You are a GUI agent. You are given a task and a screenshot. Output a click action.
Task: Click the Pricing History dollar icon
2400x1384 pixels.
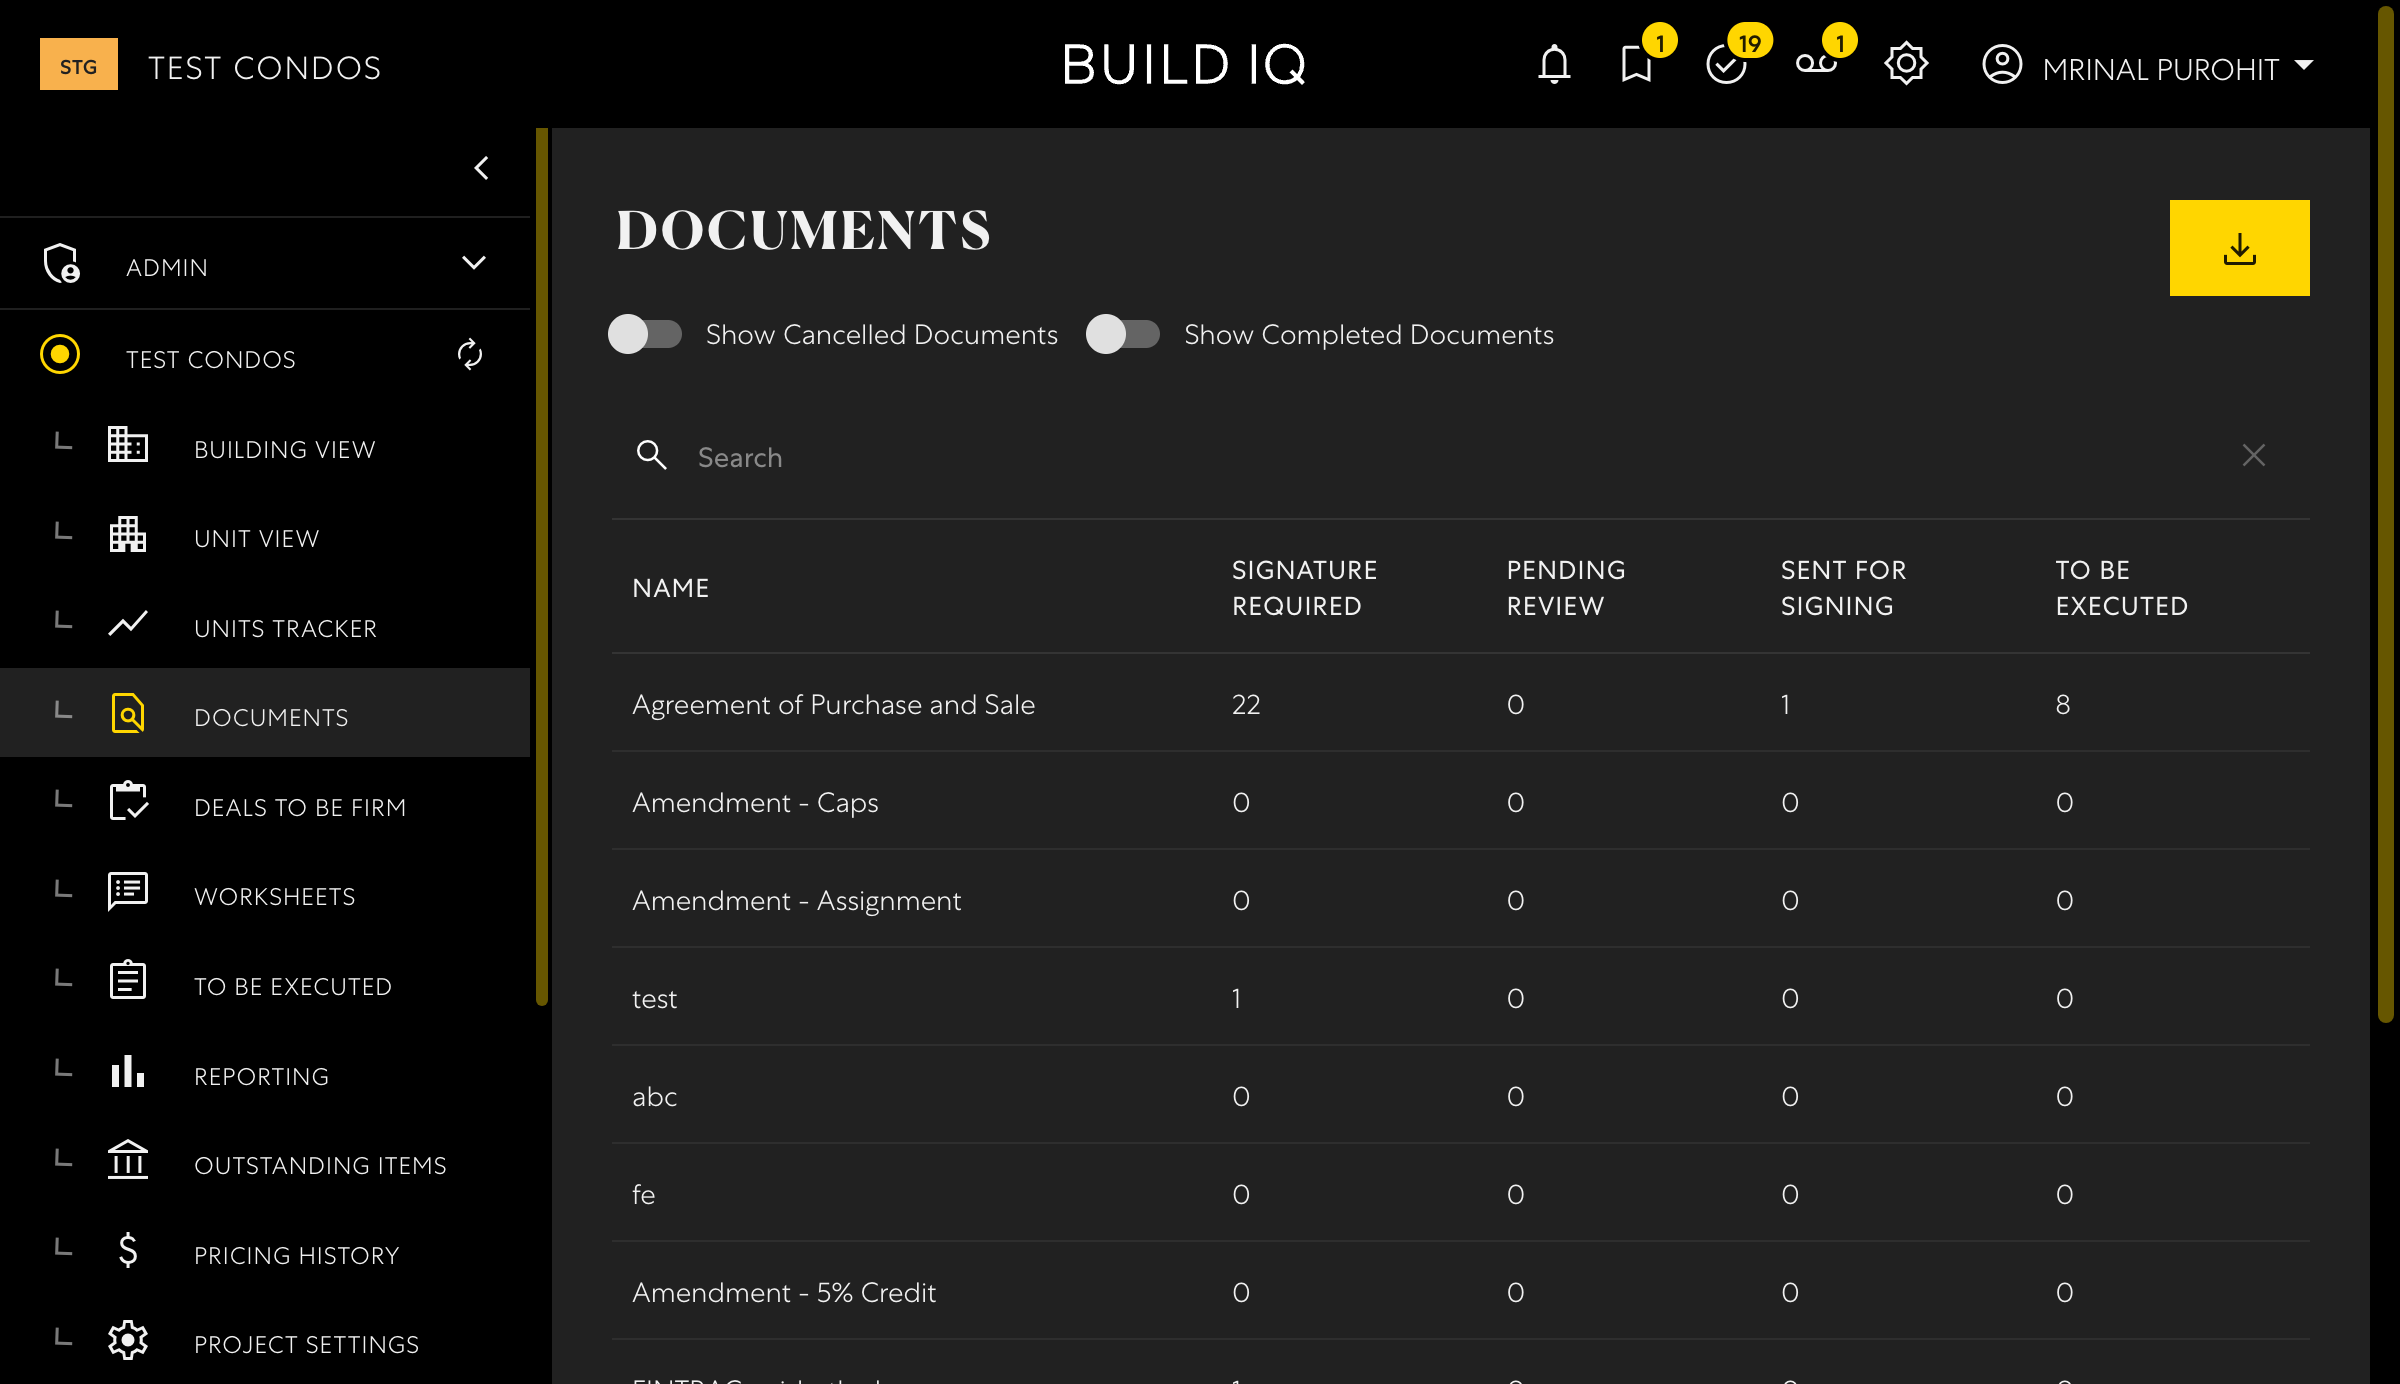click(x=128, y=1250)
